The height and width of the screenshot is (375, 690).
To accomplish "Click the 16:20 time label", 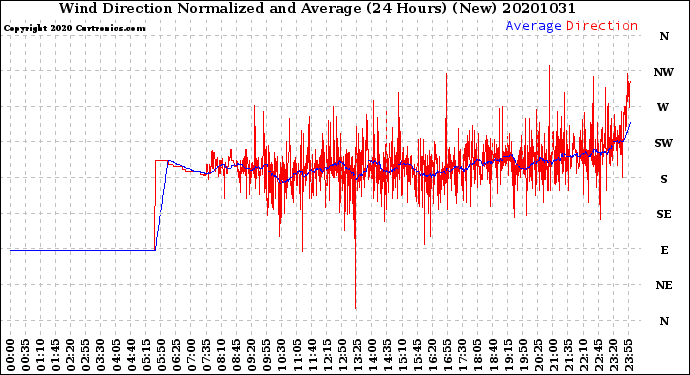I will click(x=433, y=355).
